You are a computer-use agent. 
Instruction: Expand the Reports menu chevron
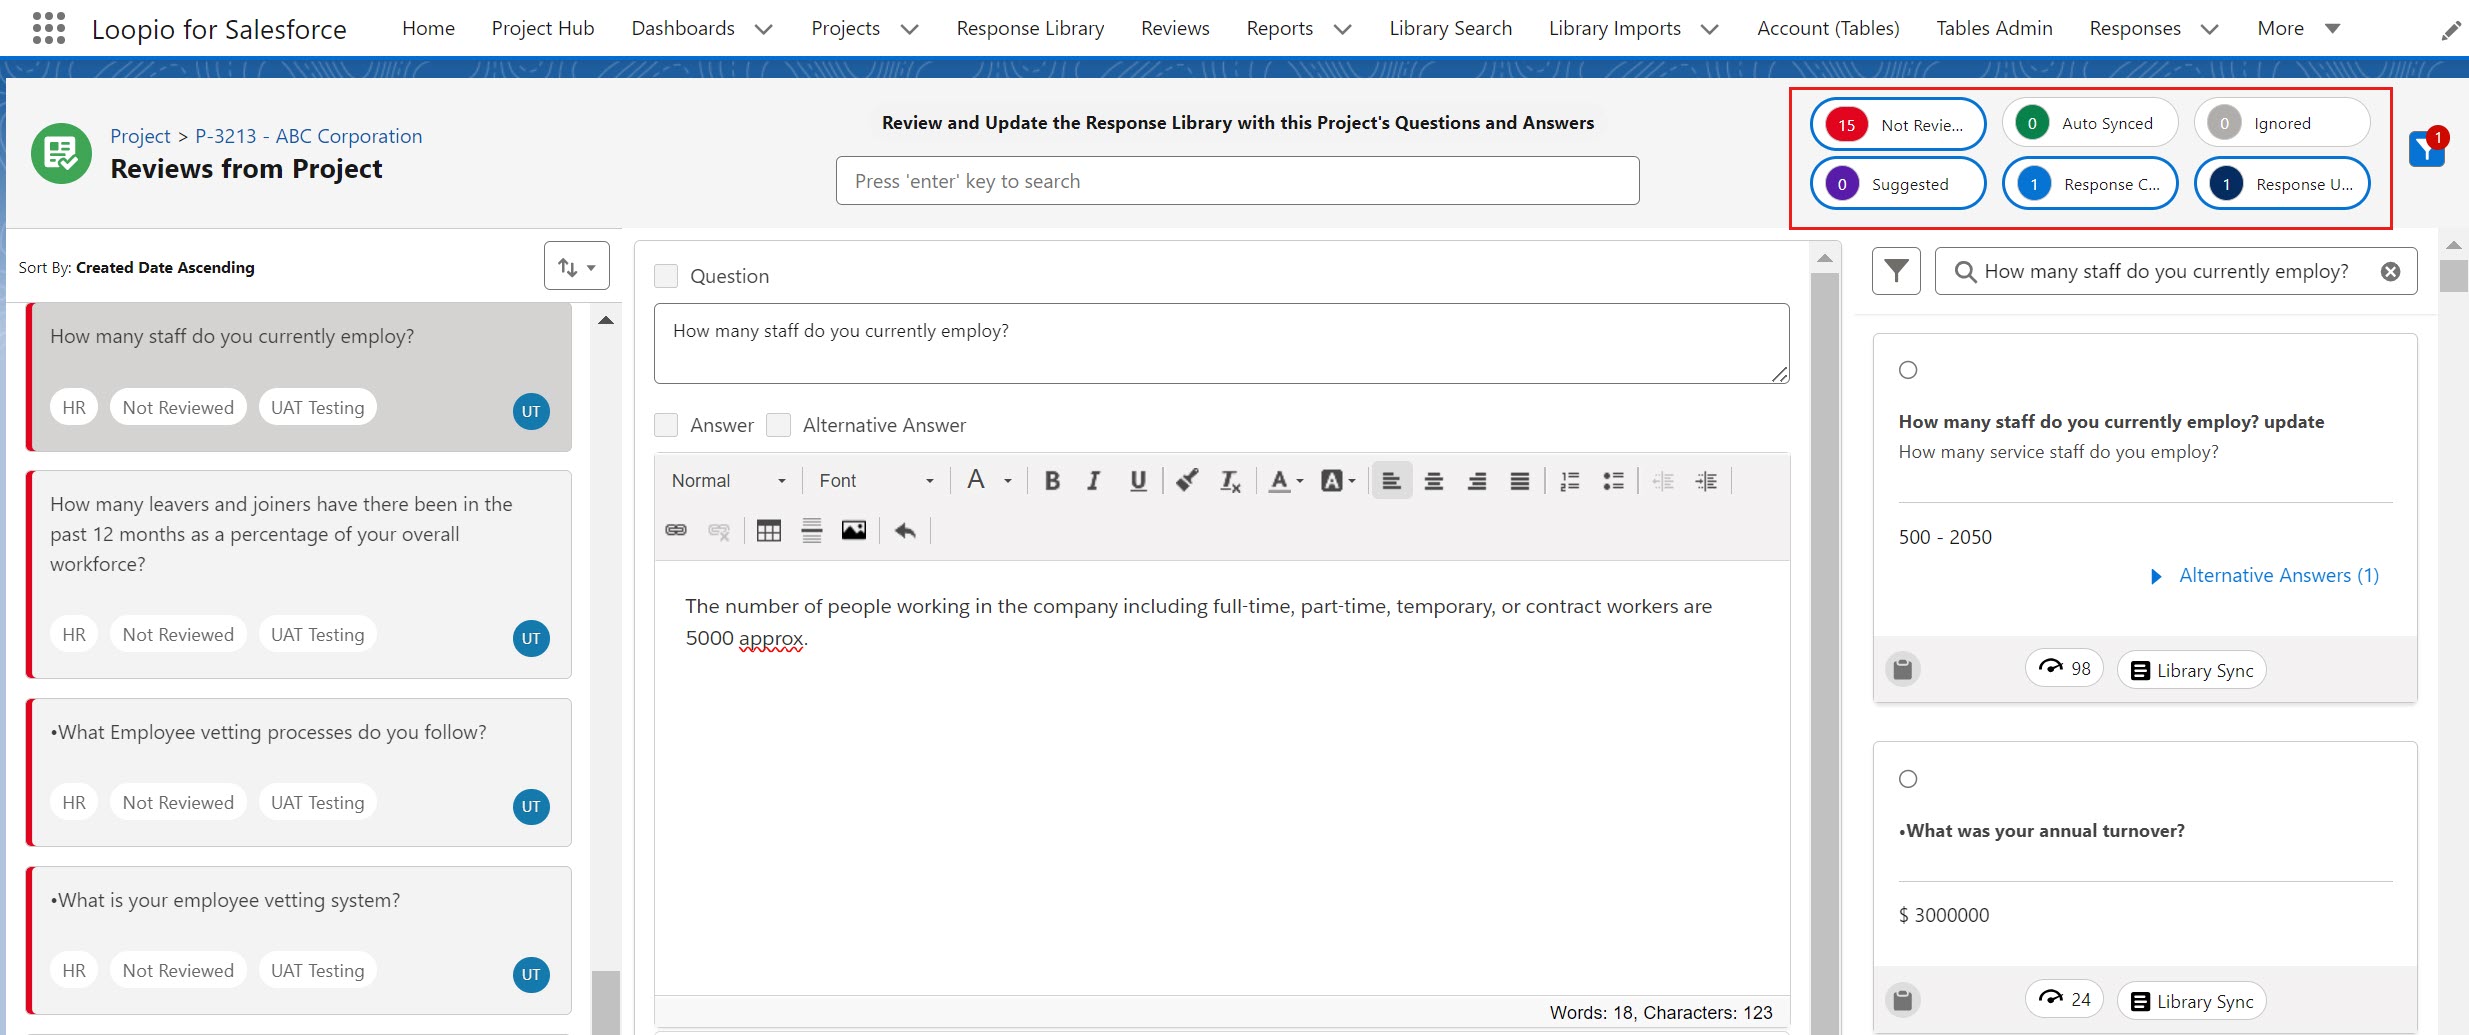1343,29
